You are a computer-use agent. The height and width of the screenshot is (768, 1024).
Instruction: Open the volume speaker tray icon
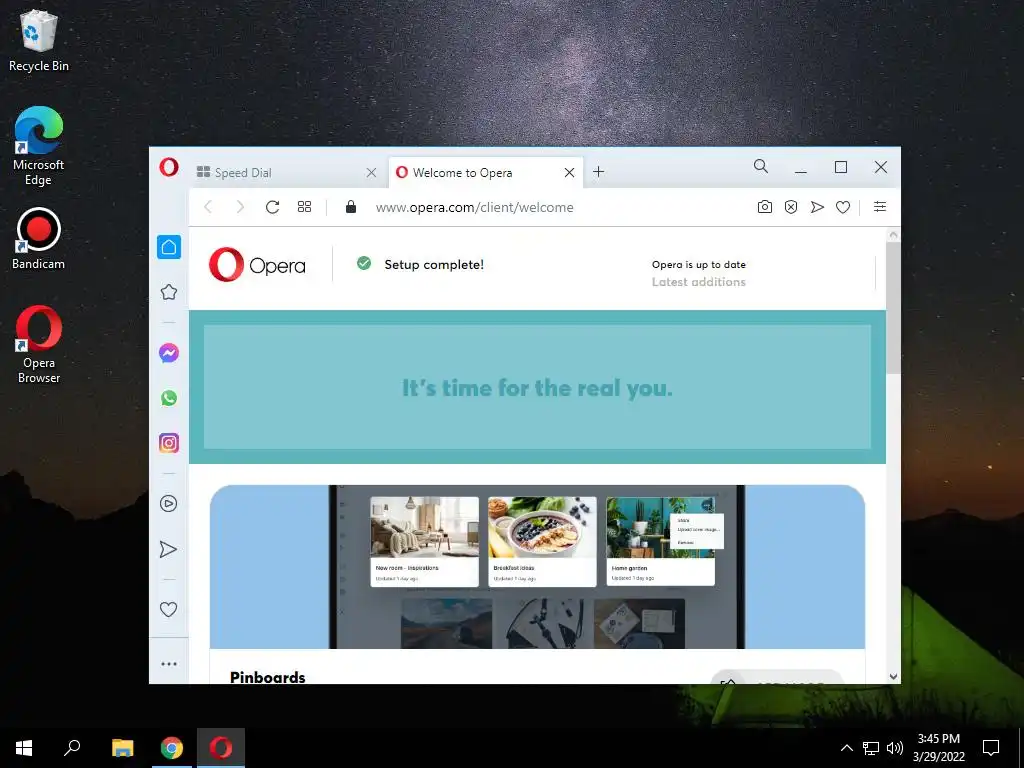pyautogui.click(x=895, y=748)
